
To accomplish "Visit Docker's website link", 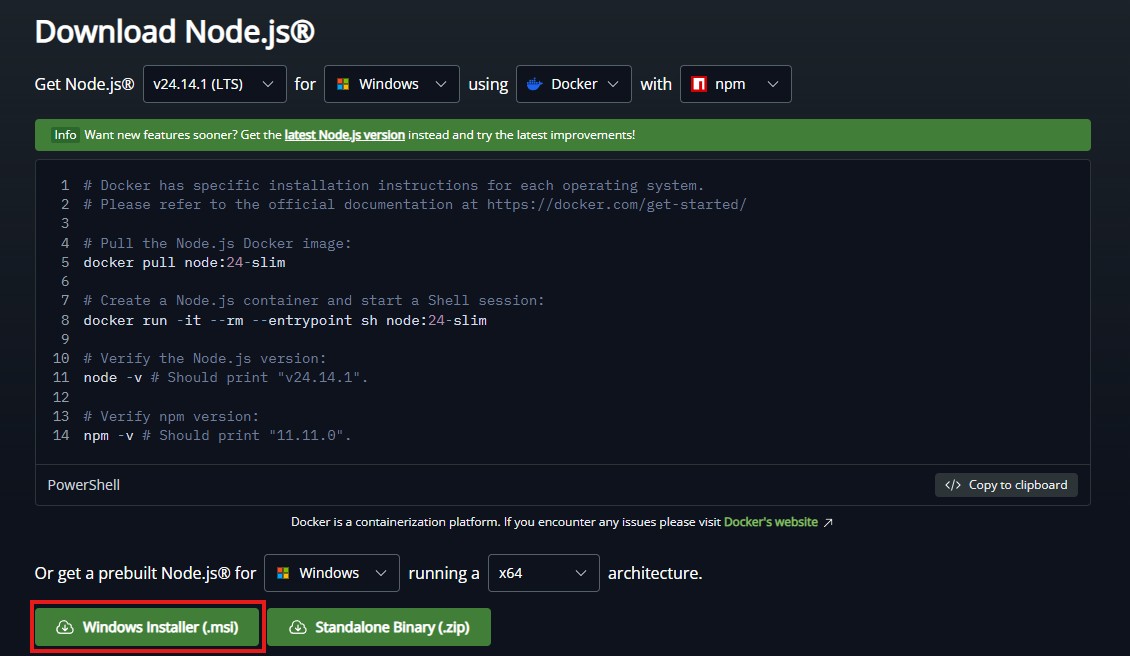I will 770,521.
